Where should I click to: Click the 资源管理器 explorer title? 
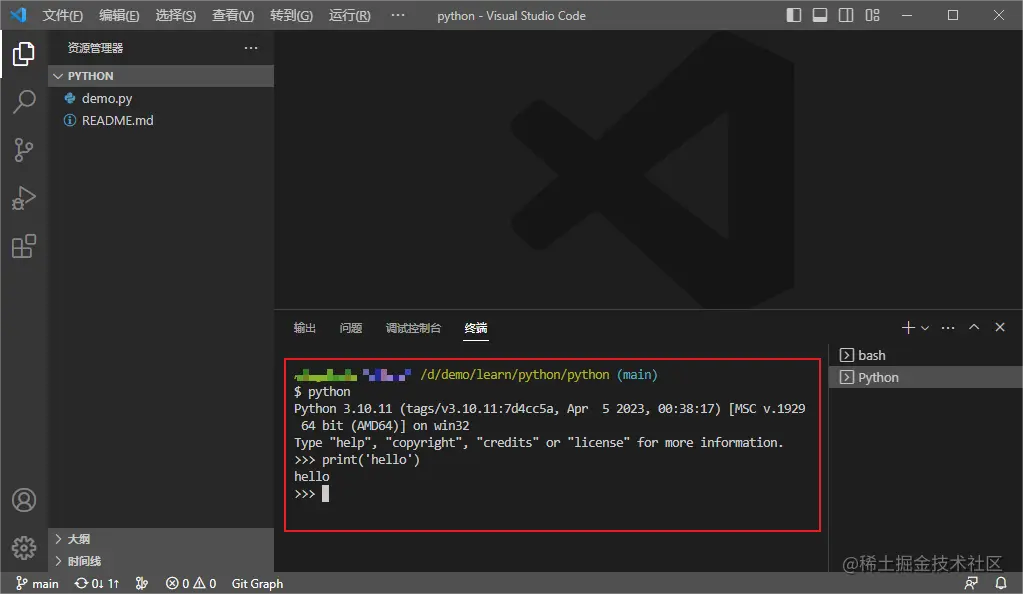[x=95, y=48]
